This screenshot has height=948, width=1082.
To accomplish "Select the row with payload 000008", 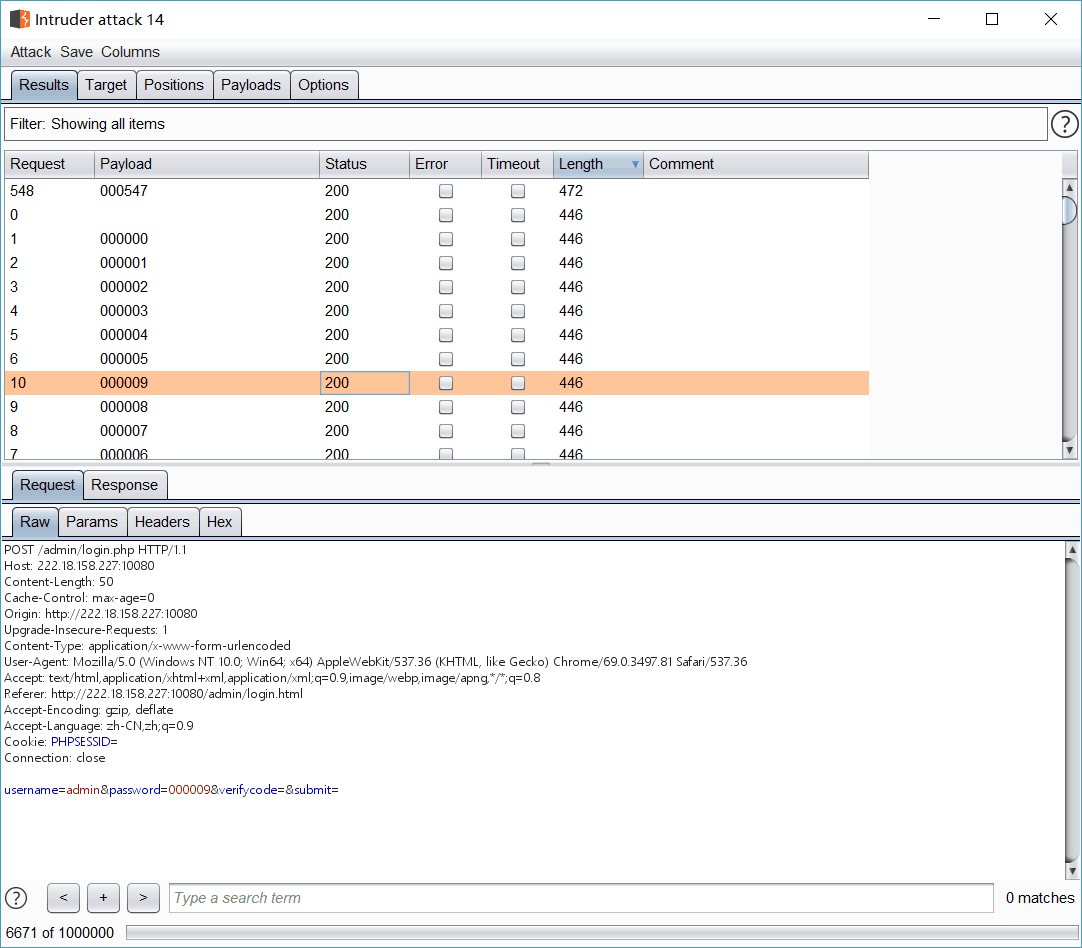I will point(436,407).
